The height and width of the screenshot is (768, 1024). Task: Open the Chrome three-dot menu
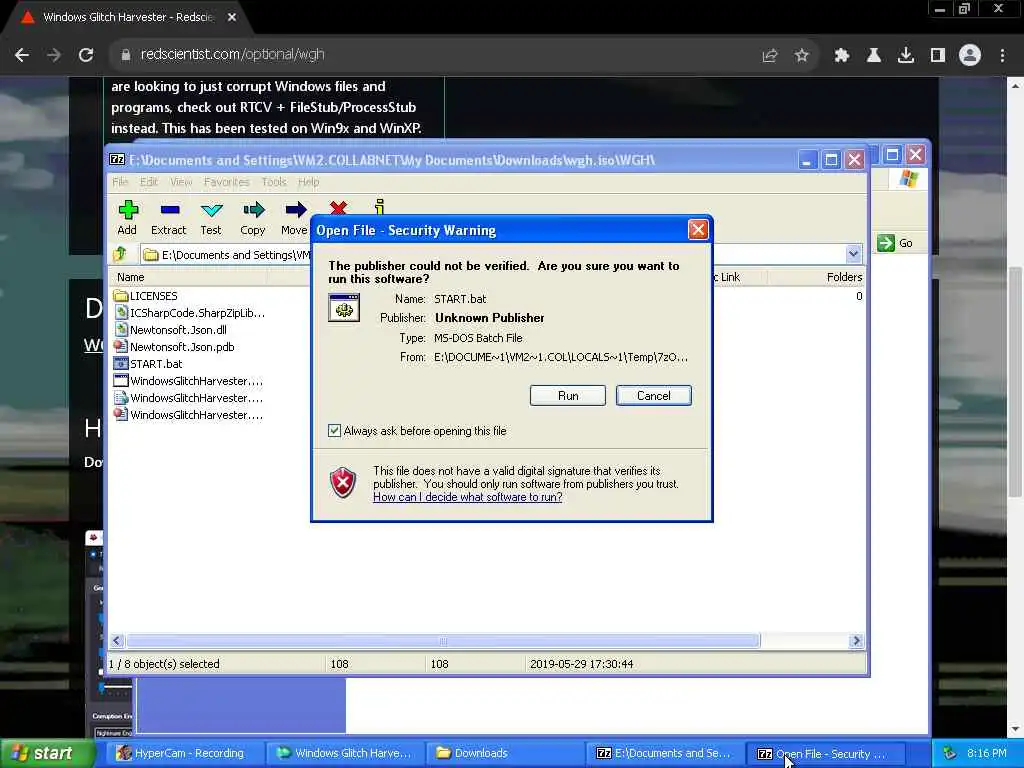1002,56
